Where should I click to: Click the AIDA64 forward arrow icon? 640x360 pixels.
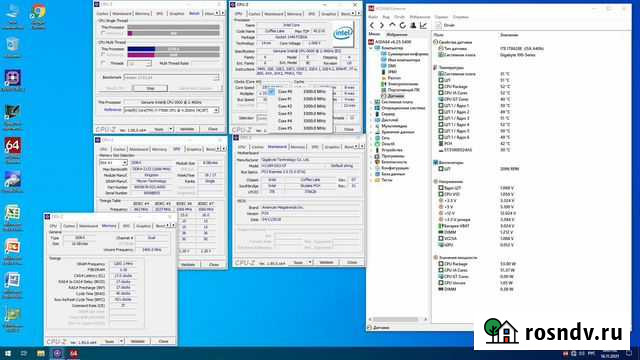(x=382, y=25)
